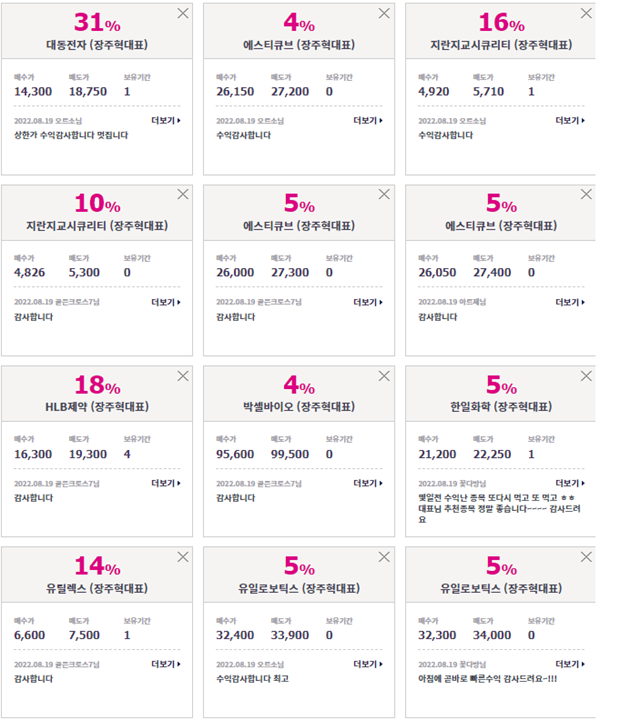
Task: Expand 더보기 on the 유틸렉스 card
Action: (x=166, y=664)
